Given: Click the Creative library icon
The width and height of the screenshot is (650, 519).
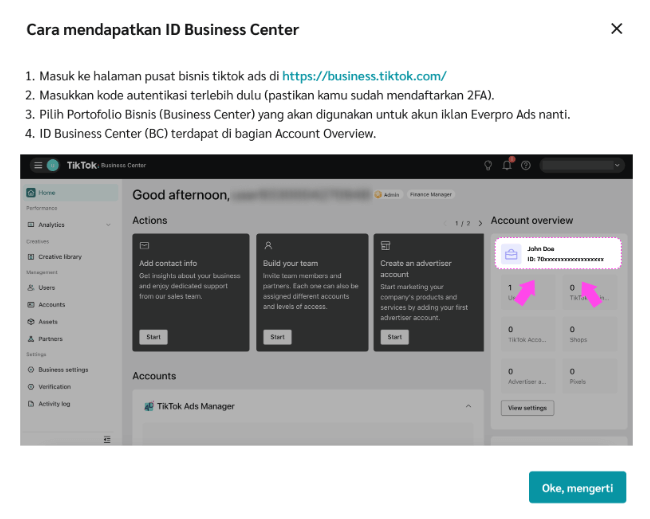Looking at the screenshot, I should [31, 257].
